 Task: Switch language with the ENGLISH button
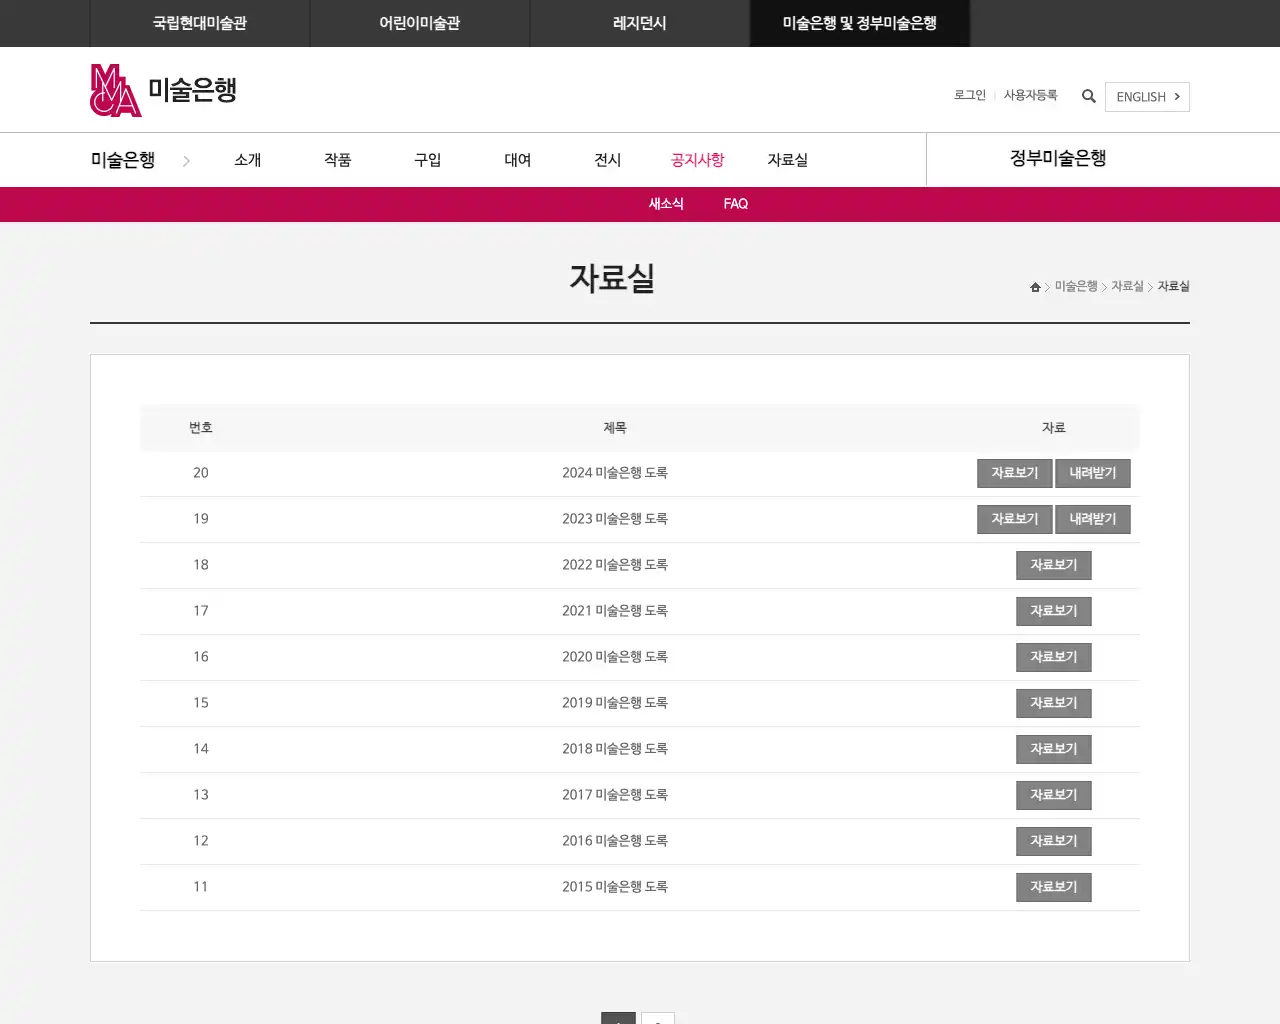(1147, 97)
